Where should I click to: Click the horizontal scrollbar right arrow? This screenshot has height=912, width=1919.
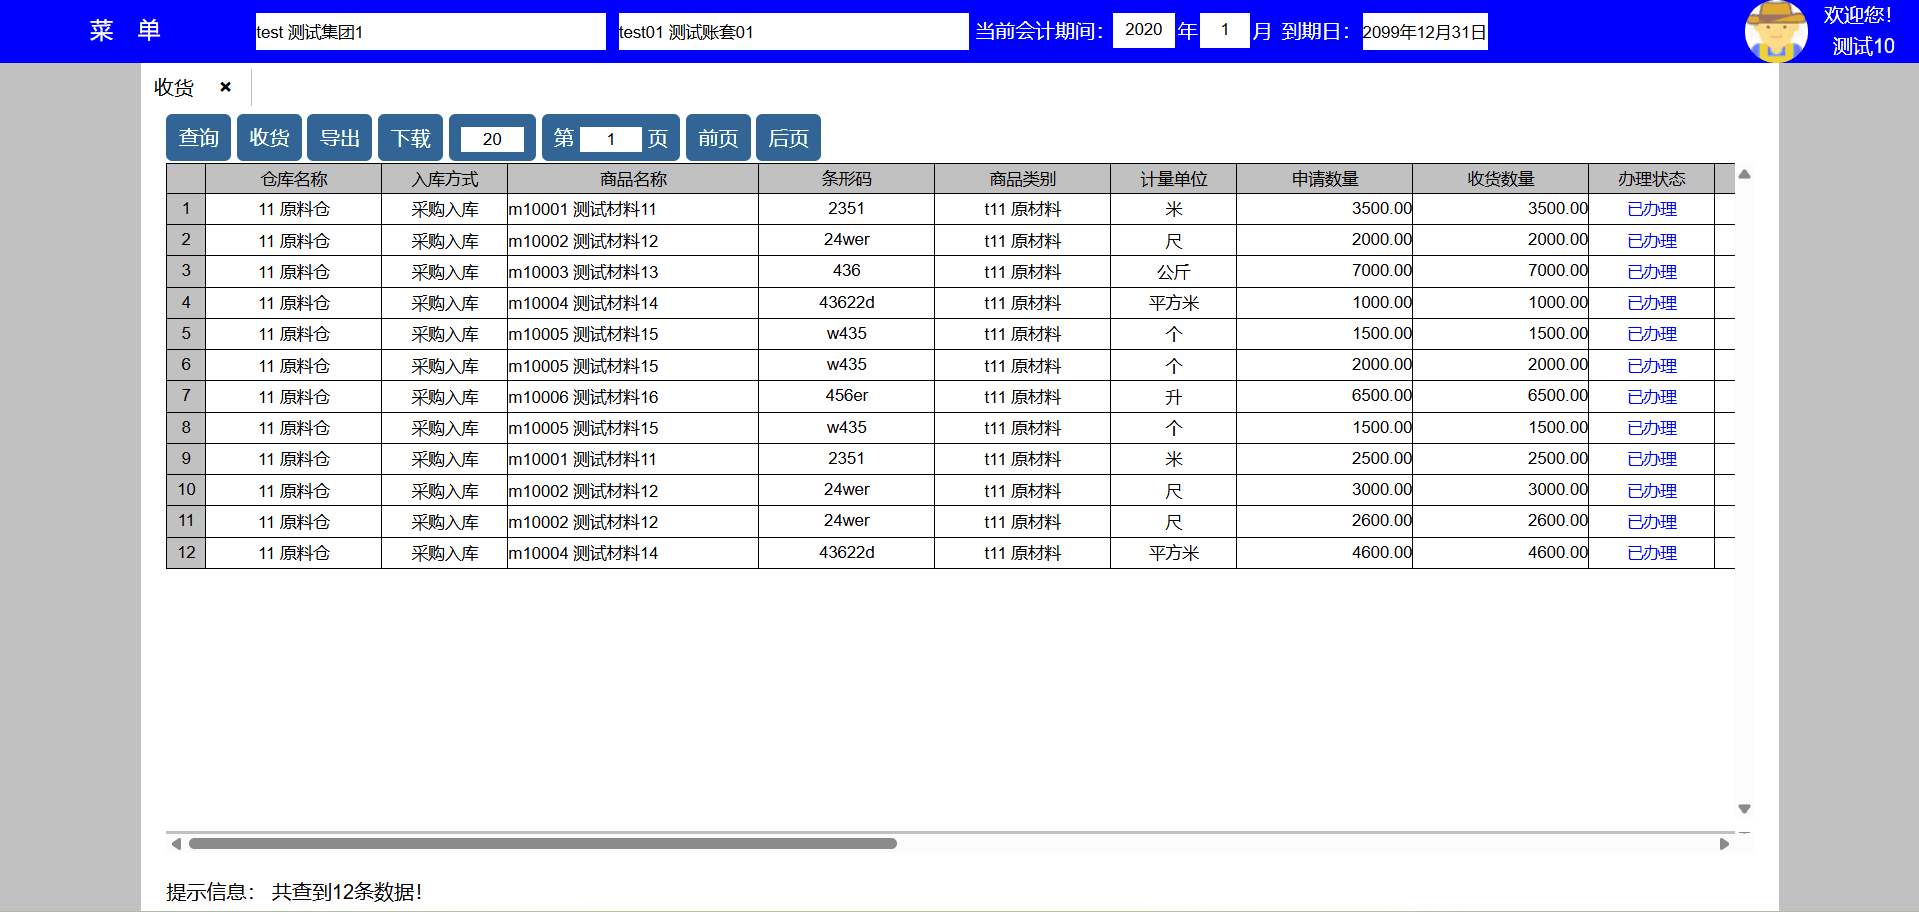click(x=1724, y=844)
